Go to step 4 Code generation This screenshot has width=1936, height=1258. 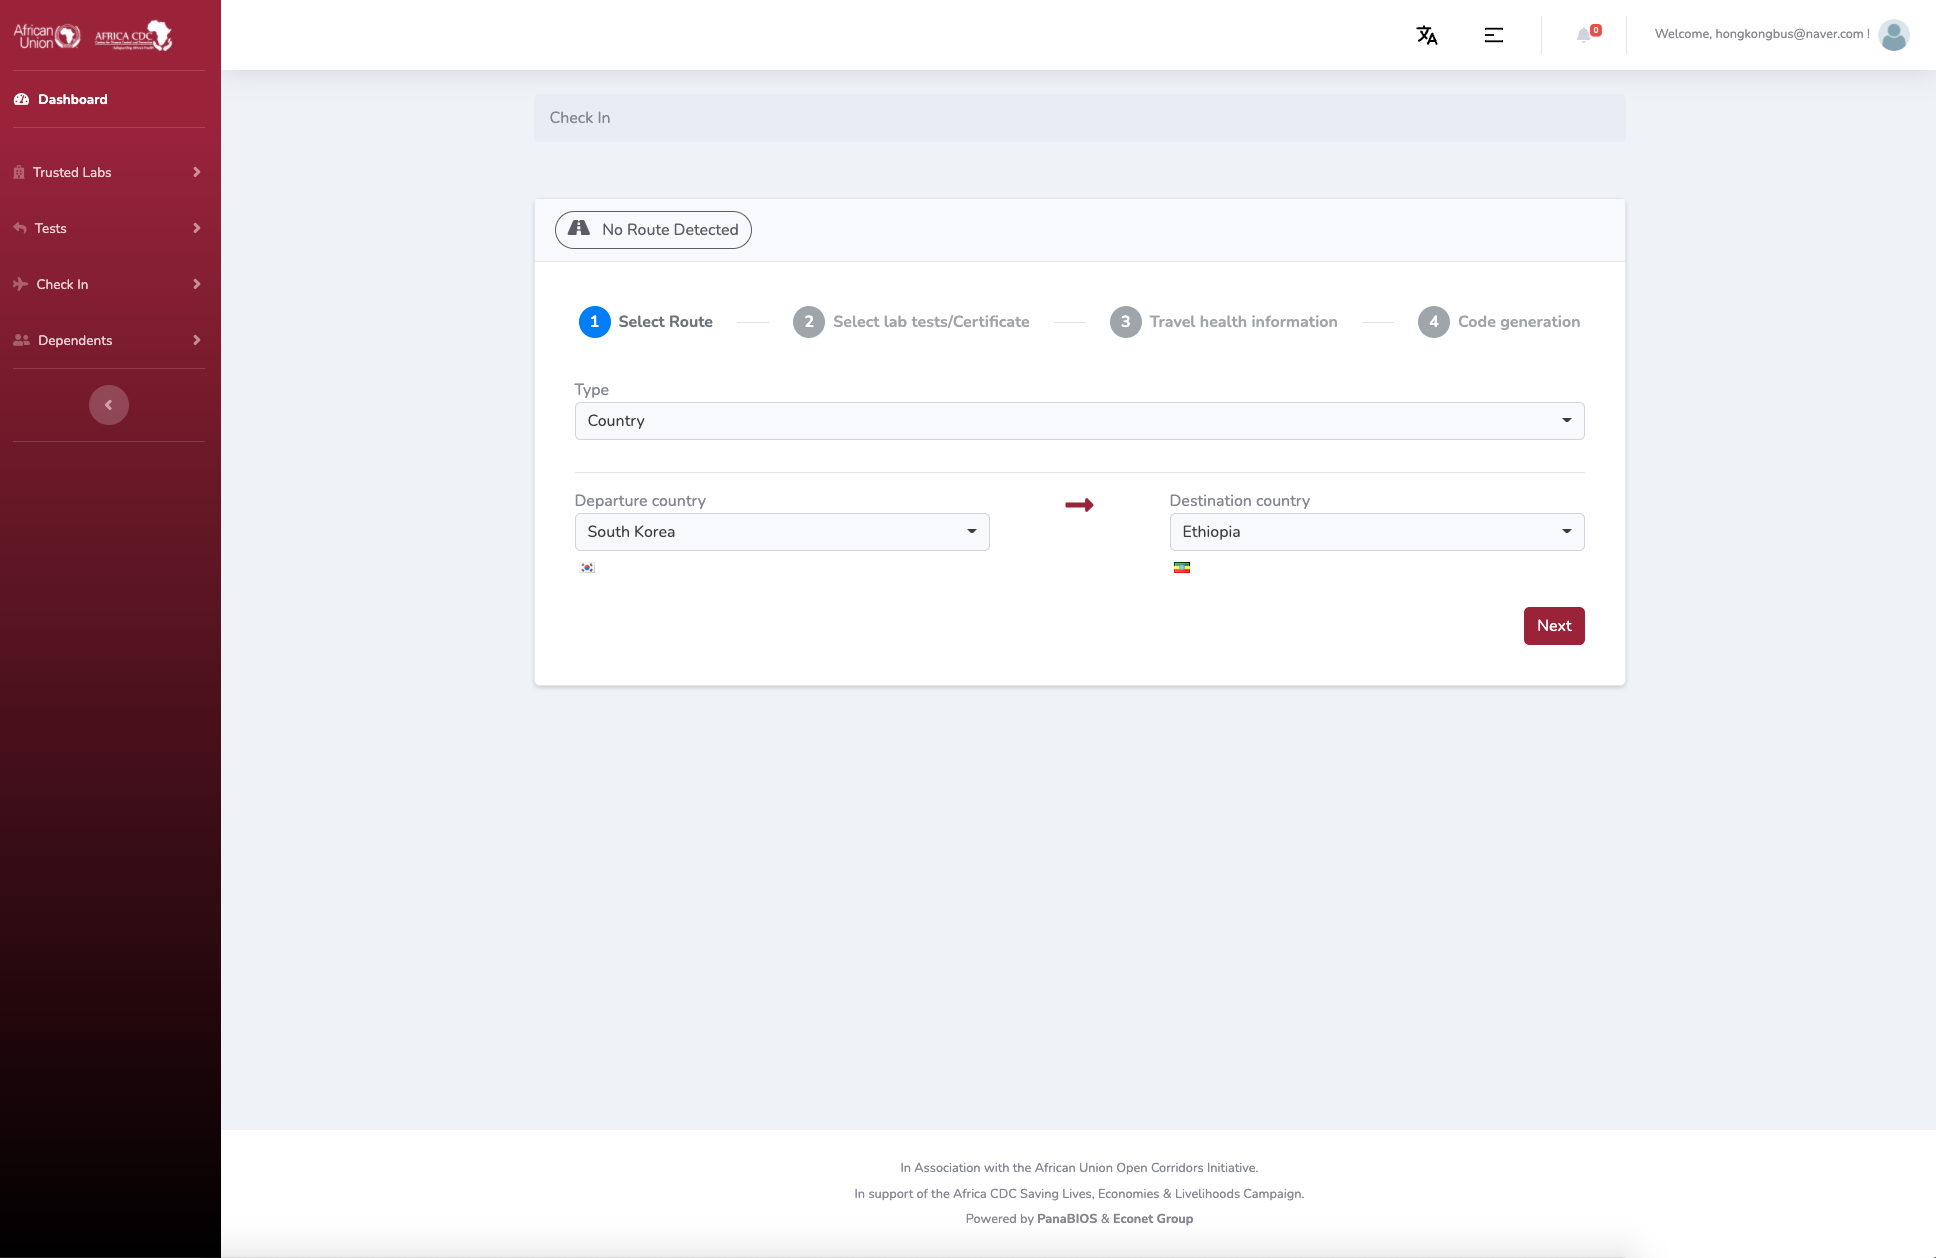(1499, 322)
